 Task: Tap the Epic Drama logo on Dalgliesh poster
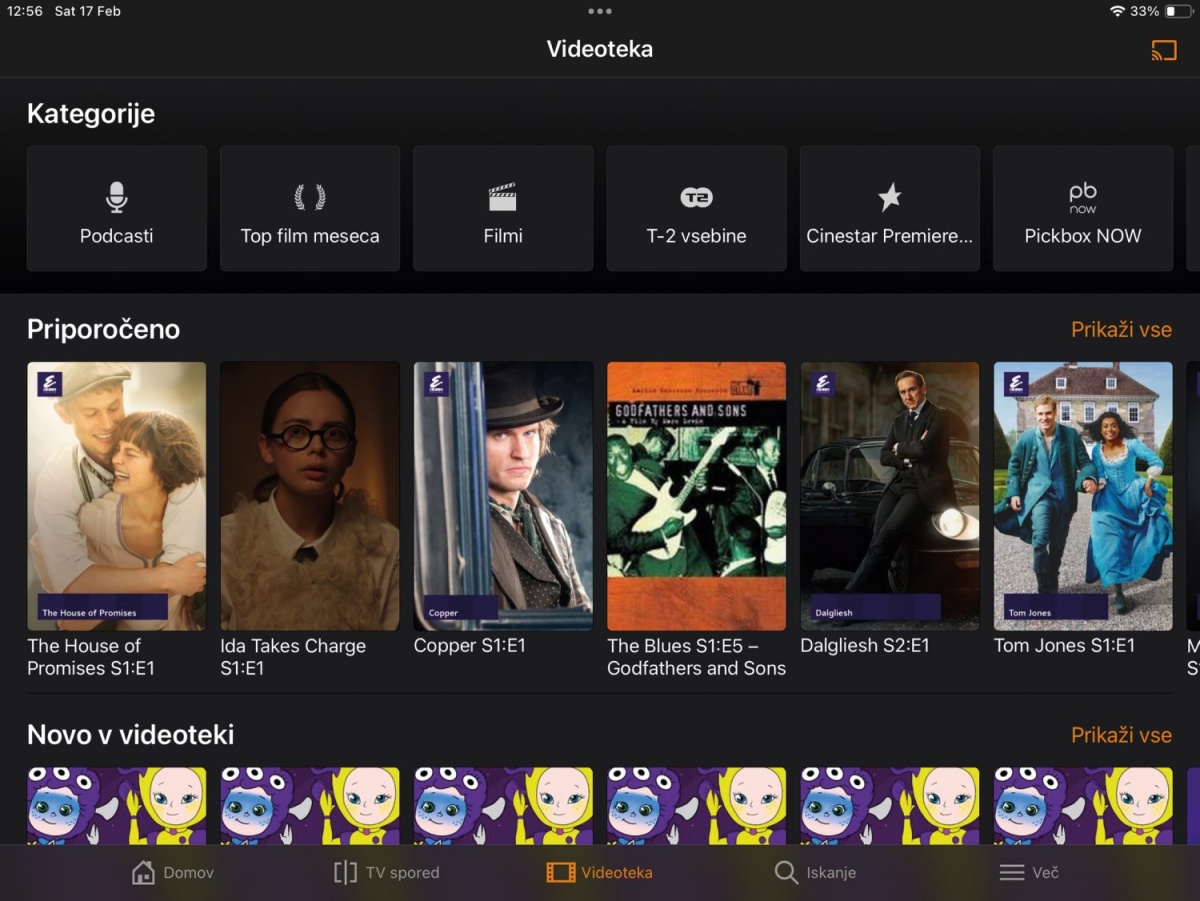pos(822,385)
